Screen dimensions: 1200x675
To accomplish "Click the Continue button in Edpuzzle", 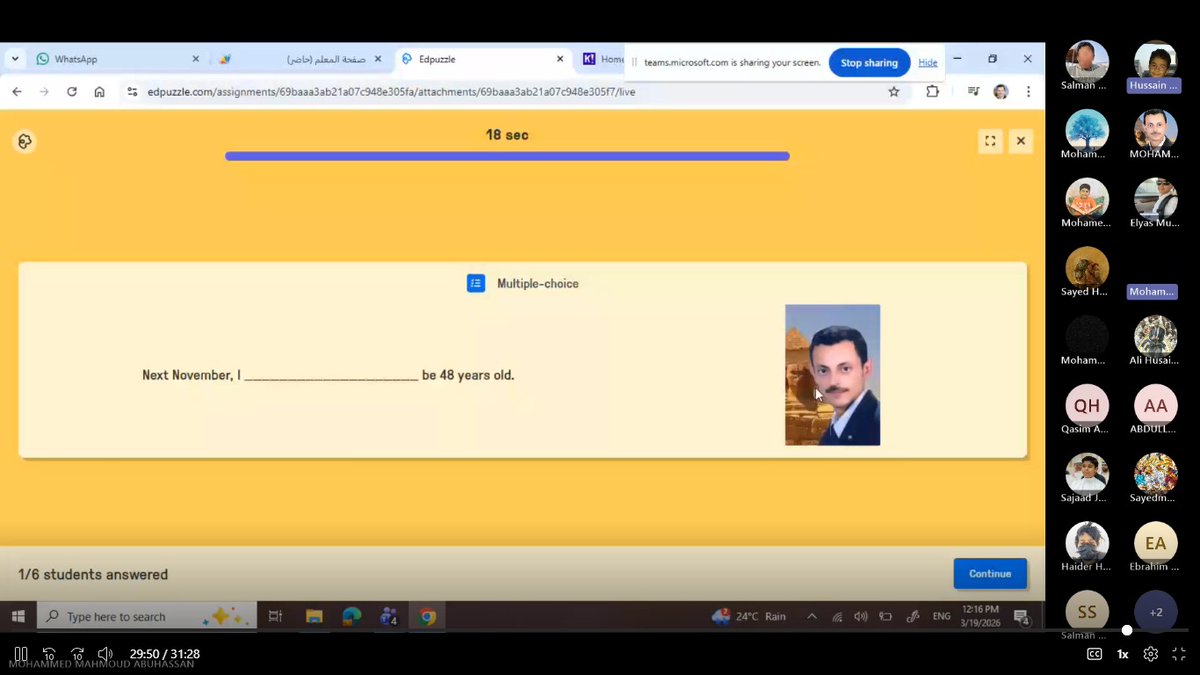I will 990,573.
